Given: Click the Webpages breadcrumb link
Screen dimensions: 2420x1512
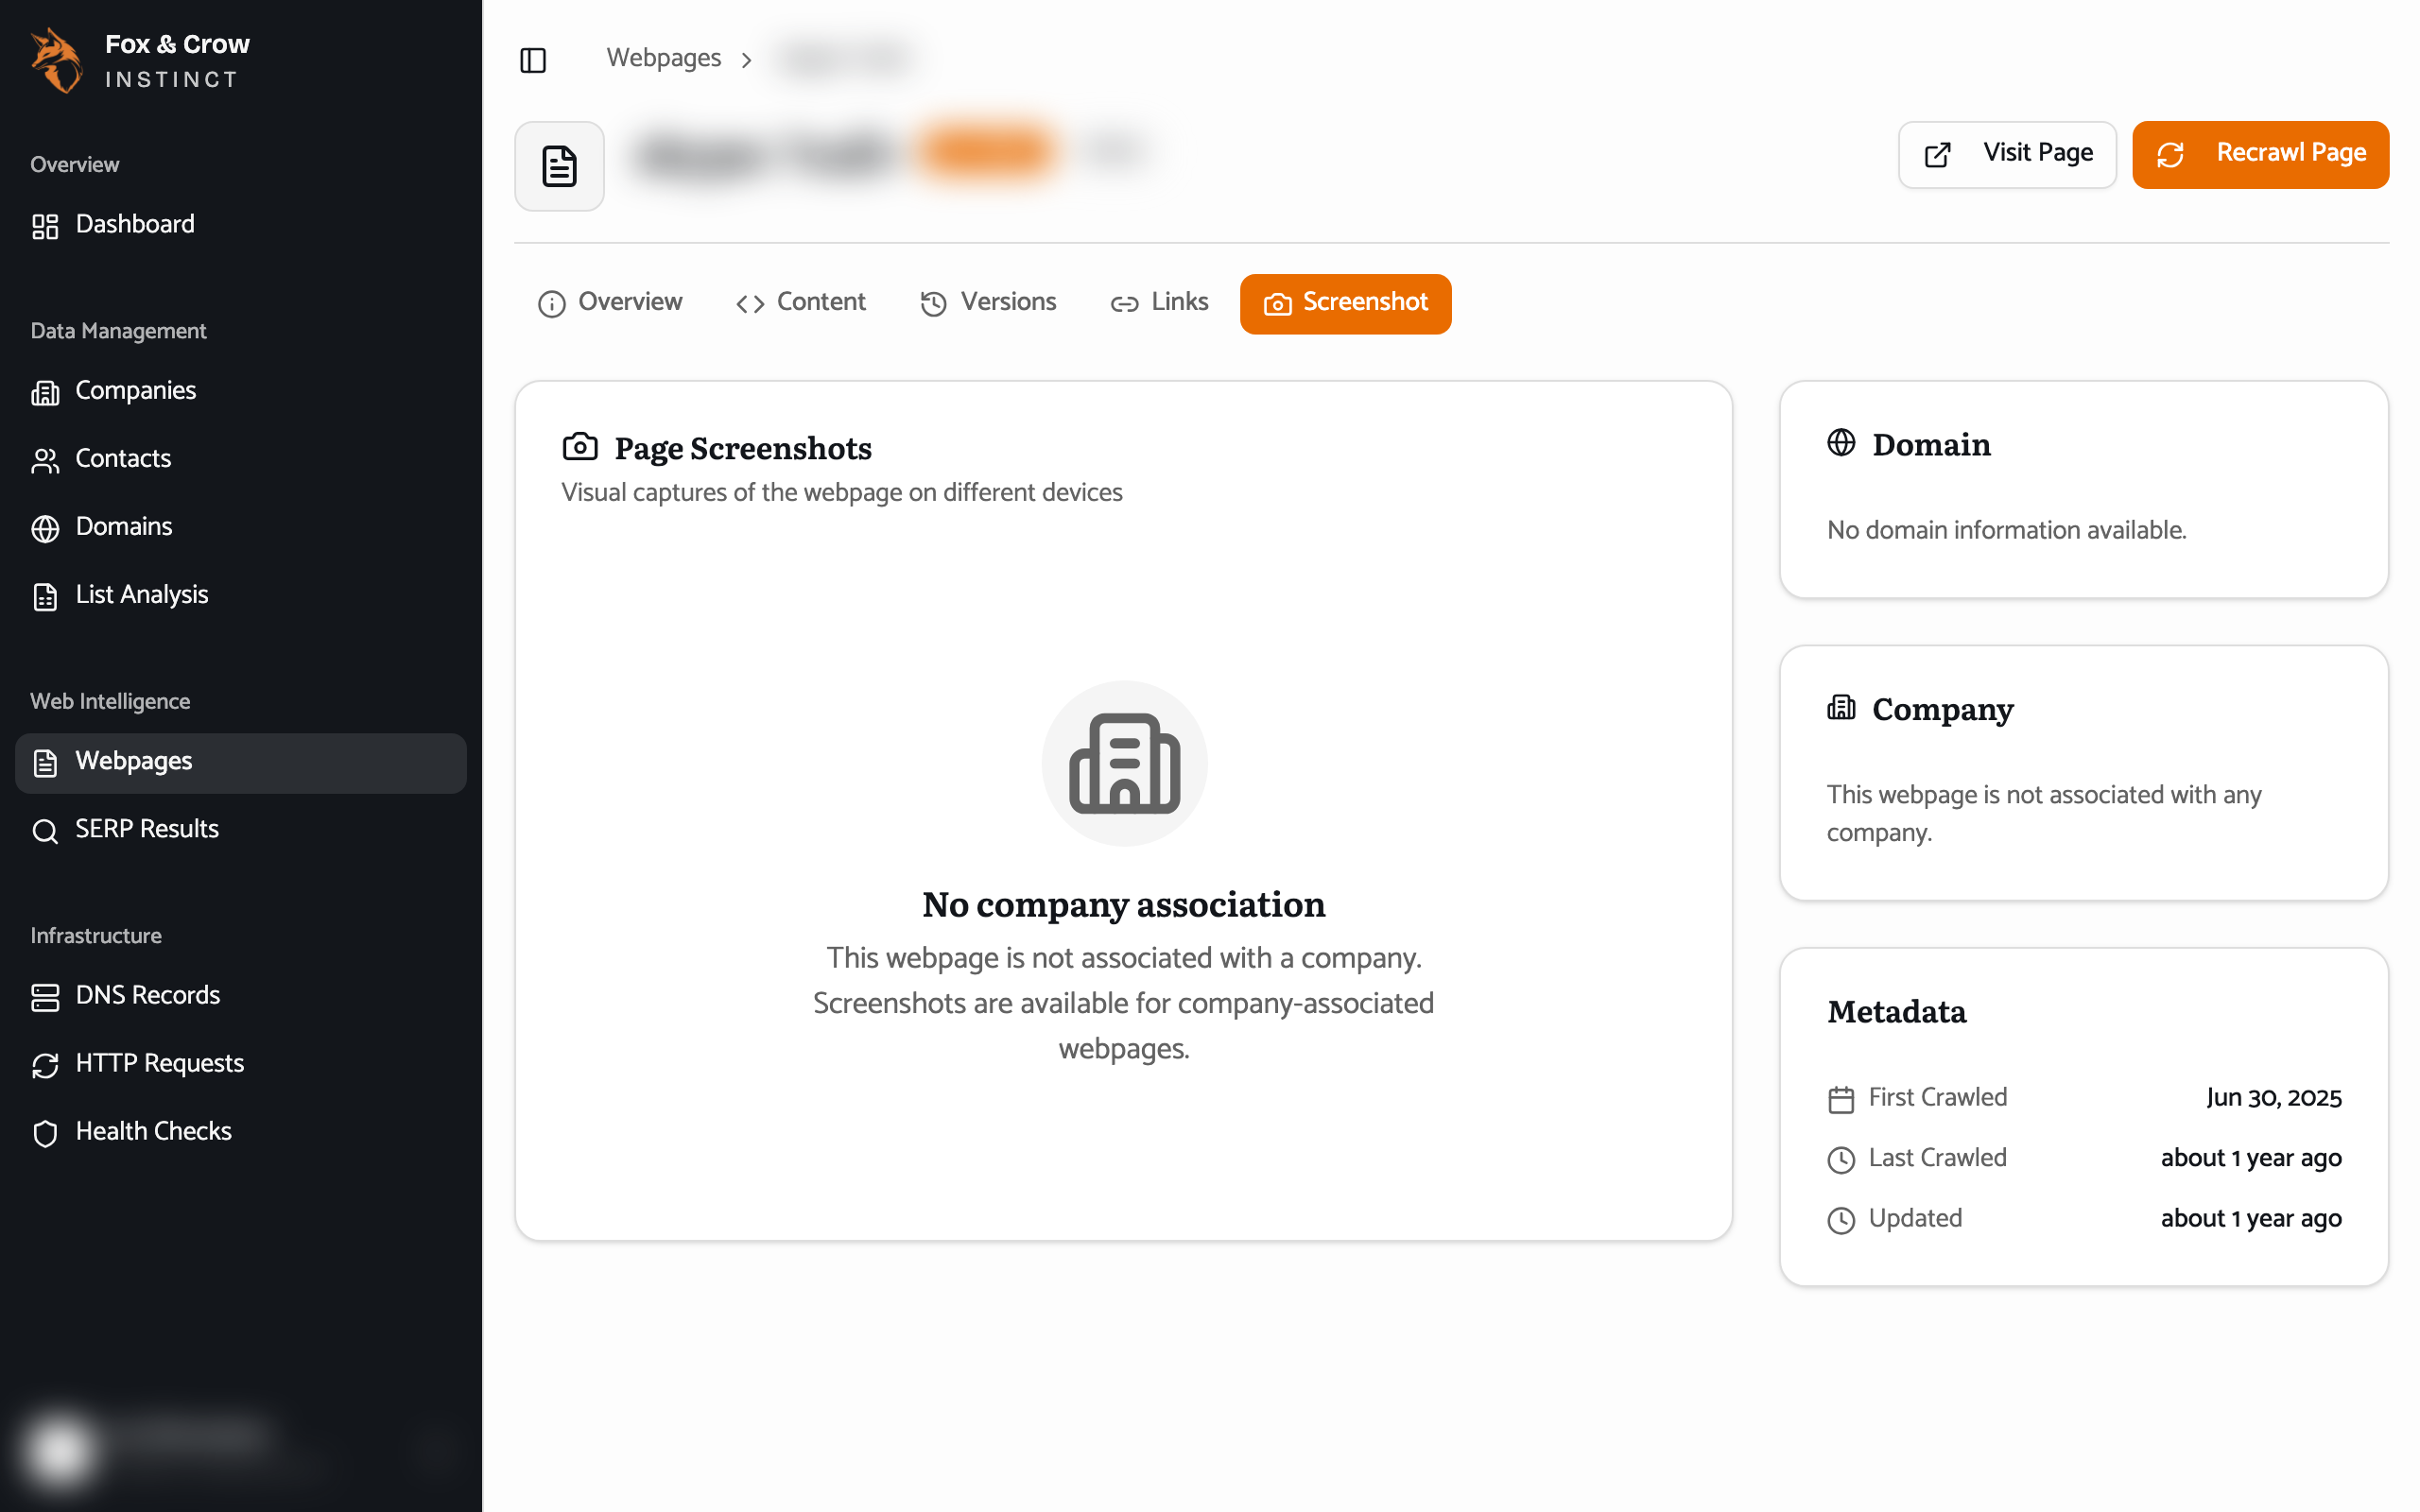Looking at the screenshot, I should coord(663,58).
